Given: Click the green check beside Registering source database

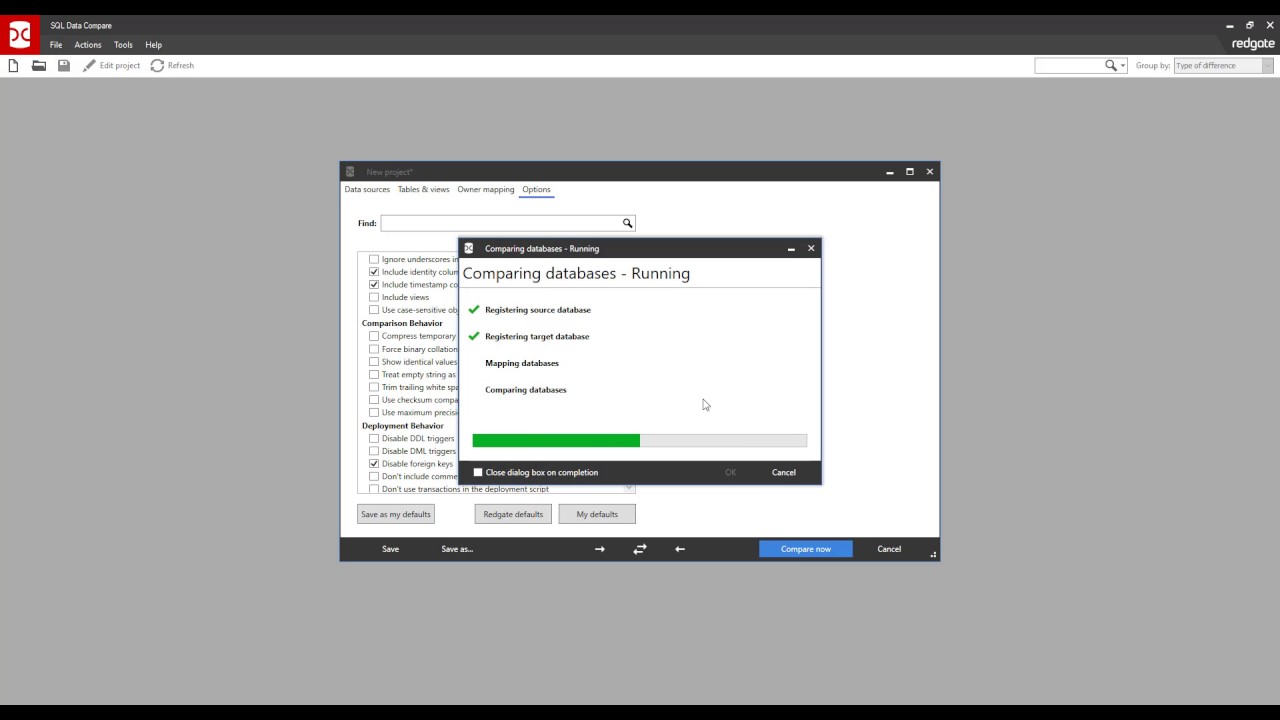Looking at the screenshot, I should [x=474, y=310].
